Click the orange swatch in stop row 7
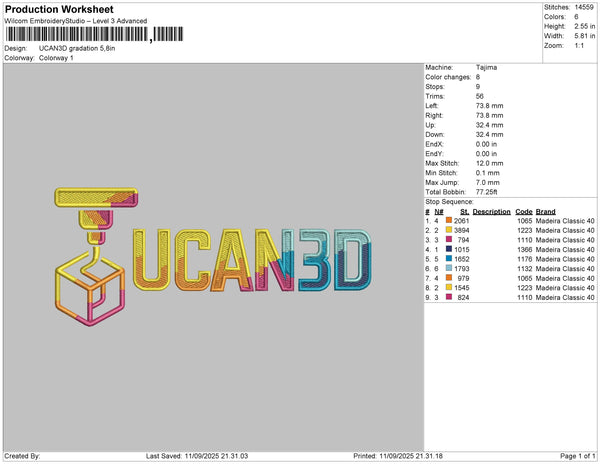This screenshot has height=464, width=600. pos(449,278)
